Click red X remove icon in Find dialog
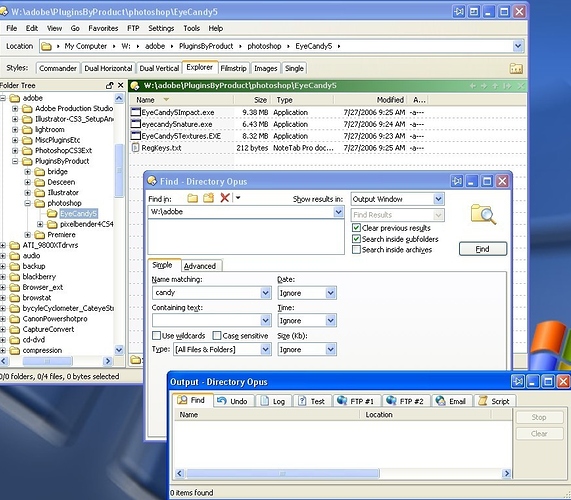The width and height of the screenshot is (571, 500). coord(225,198)
